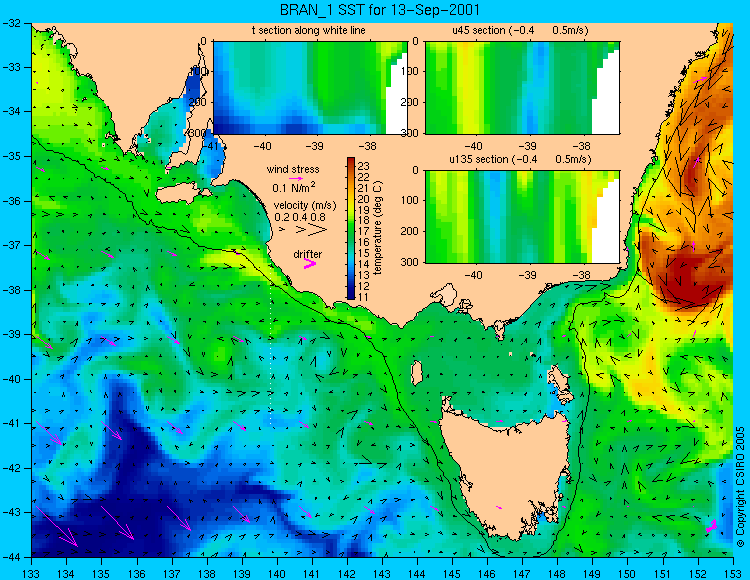
Task: Open the u45 velocity section inset plot
Action: pos(522,88)
